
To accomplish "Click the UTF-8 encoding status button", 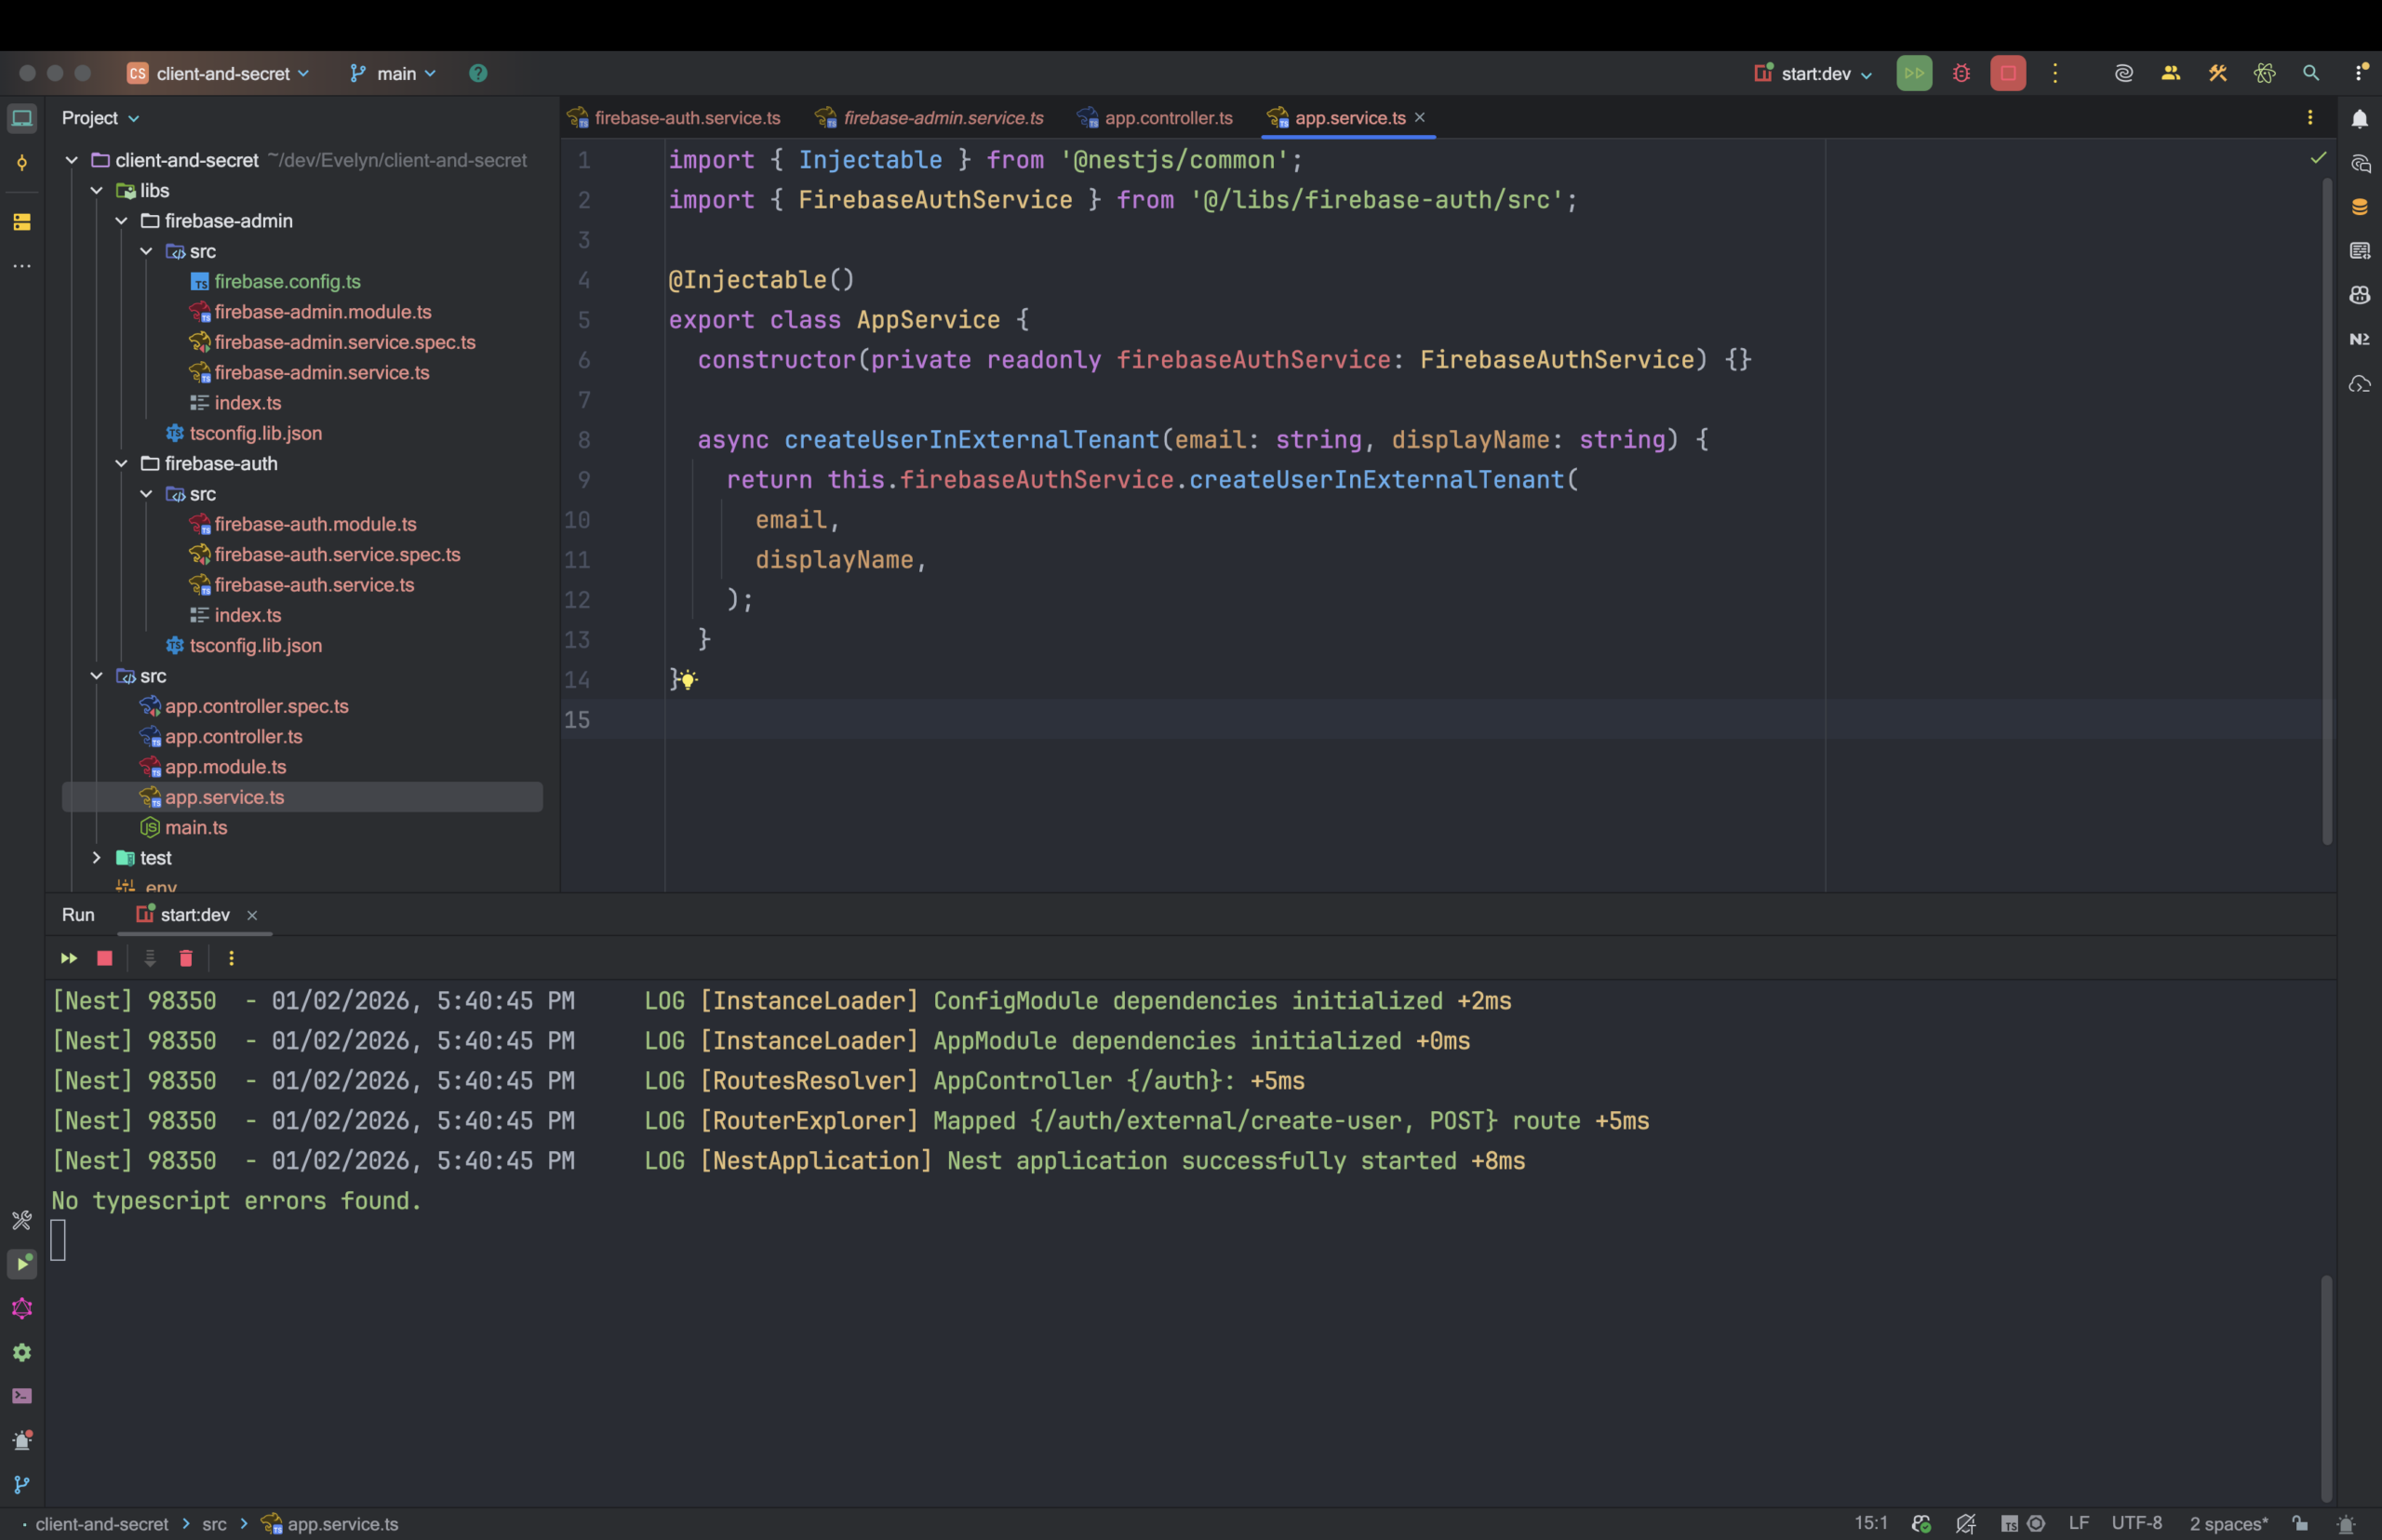I will click(2136, 1523).
